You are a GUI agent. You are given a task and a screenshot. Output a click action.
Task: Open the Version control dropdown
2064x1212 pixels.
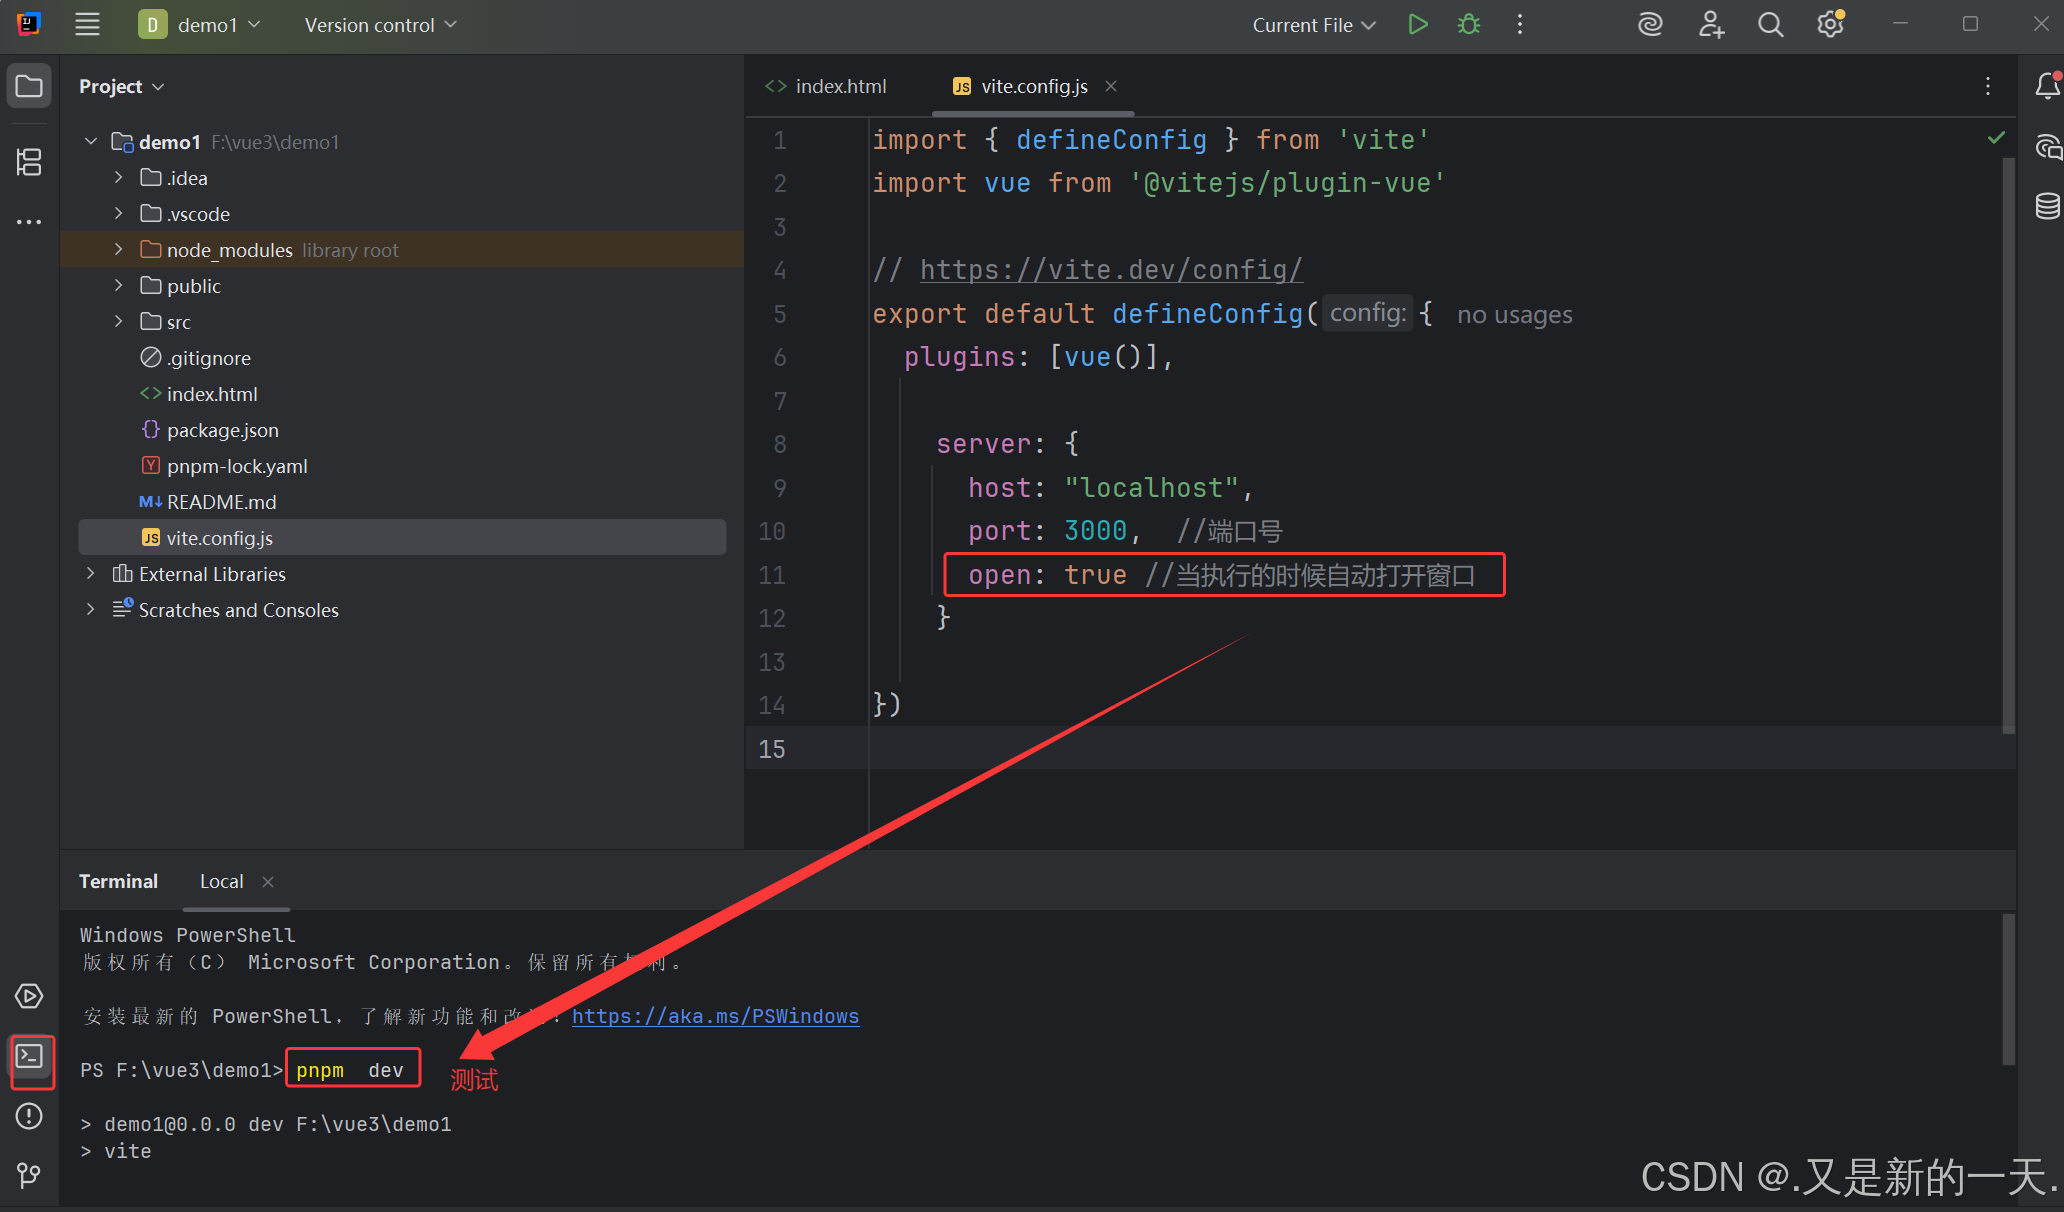pos(380,25)
